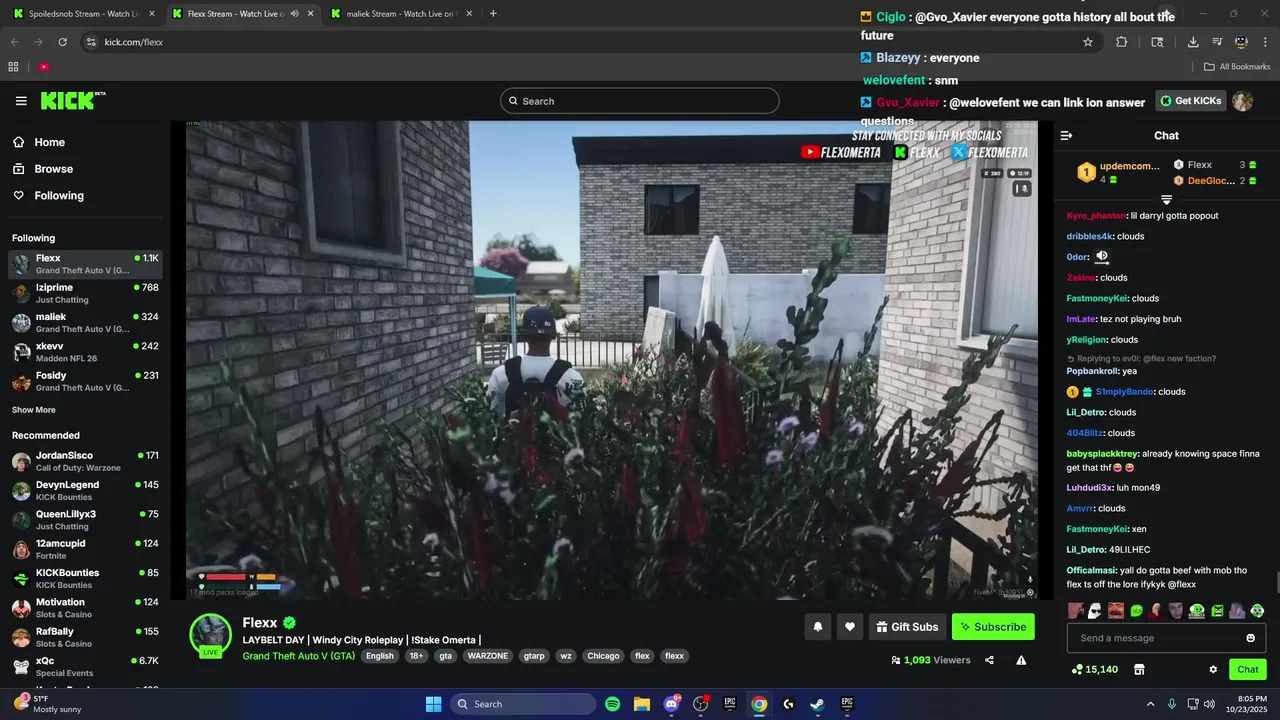Screen dimensions: 1280x720
Task: Share the stream via share icon
Action: (x=989, y=660)
